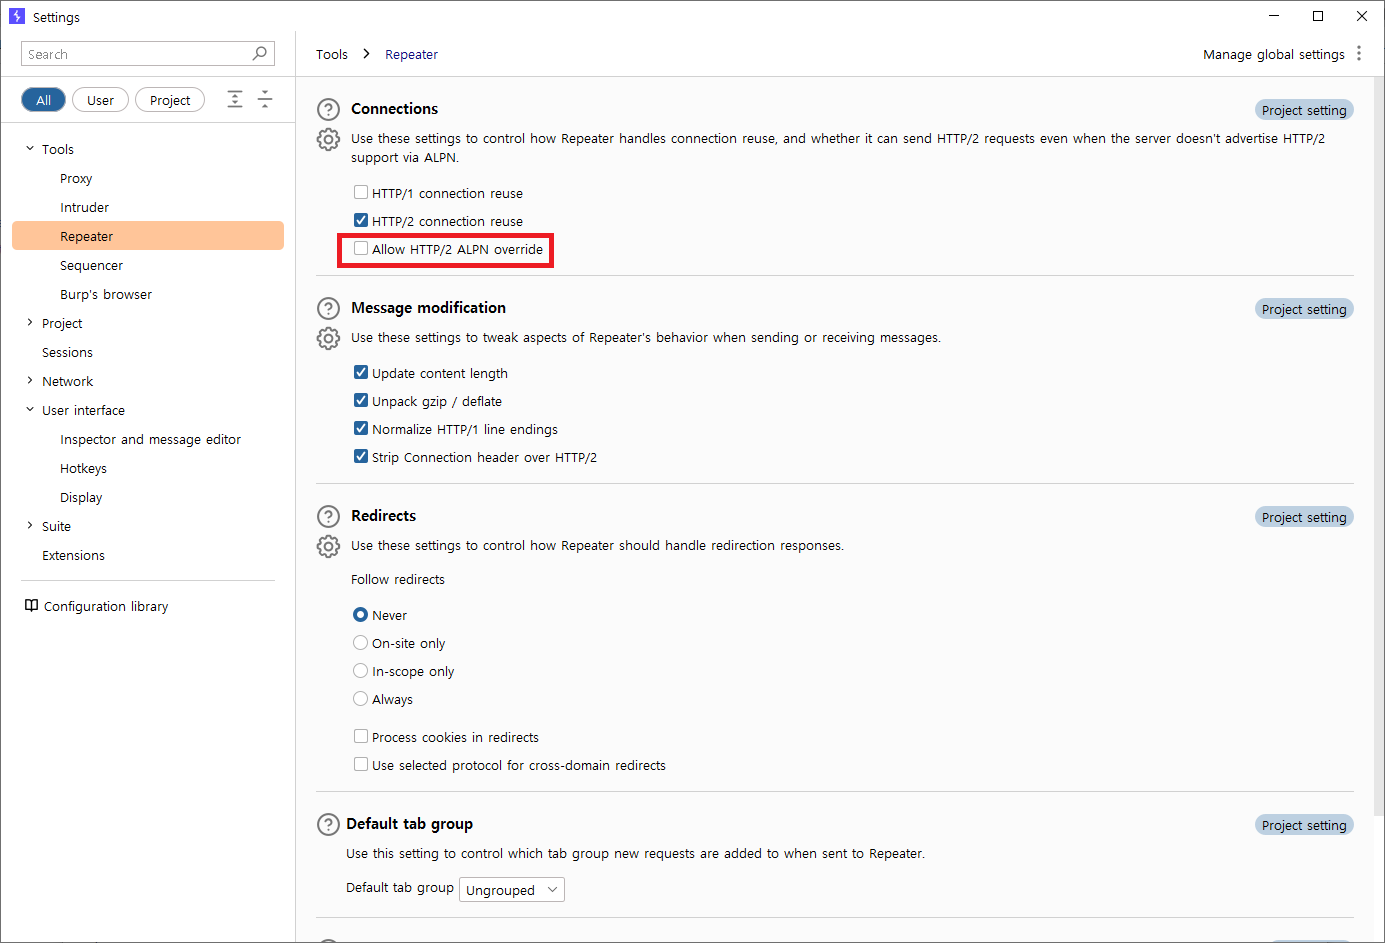1385x943 pixels.
Task: Click the Burp Suite lightning logo icon
Action: point(17,17)
